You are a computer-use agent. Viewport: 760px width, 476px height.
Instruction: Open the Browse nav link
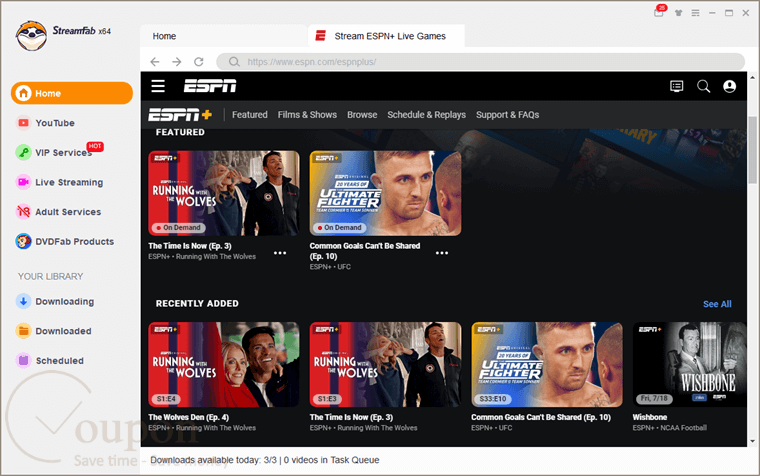coord(362,115)
